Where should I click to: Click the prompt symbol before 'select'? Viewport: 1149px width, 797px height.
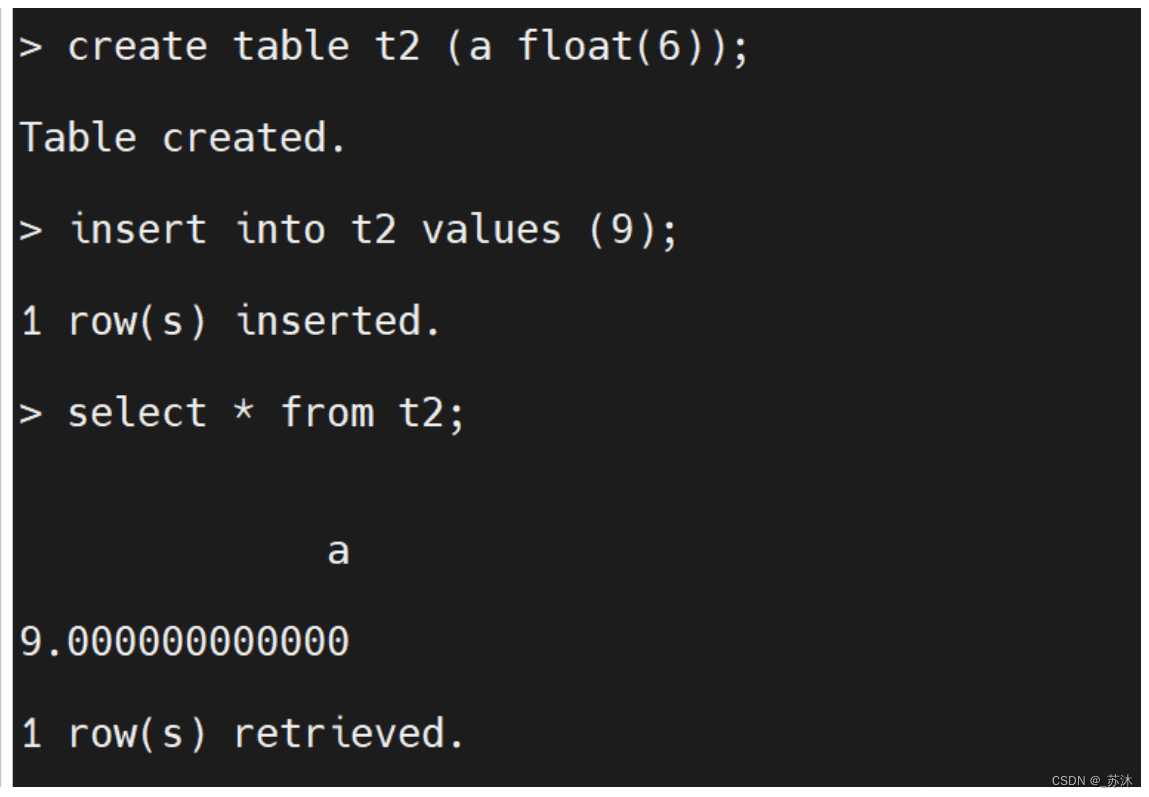pyautogui.click(x=31, y=414)
